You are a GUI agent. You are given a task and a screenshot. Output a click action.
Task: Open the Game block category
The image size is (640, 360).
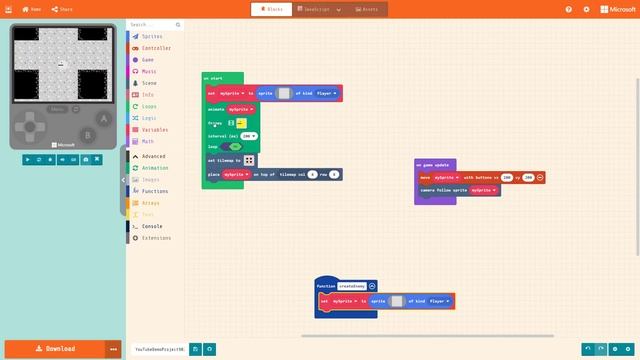point(155,60)
